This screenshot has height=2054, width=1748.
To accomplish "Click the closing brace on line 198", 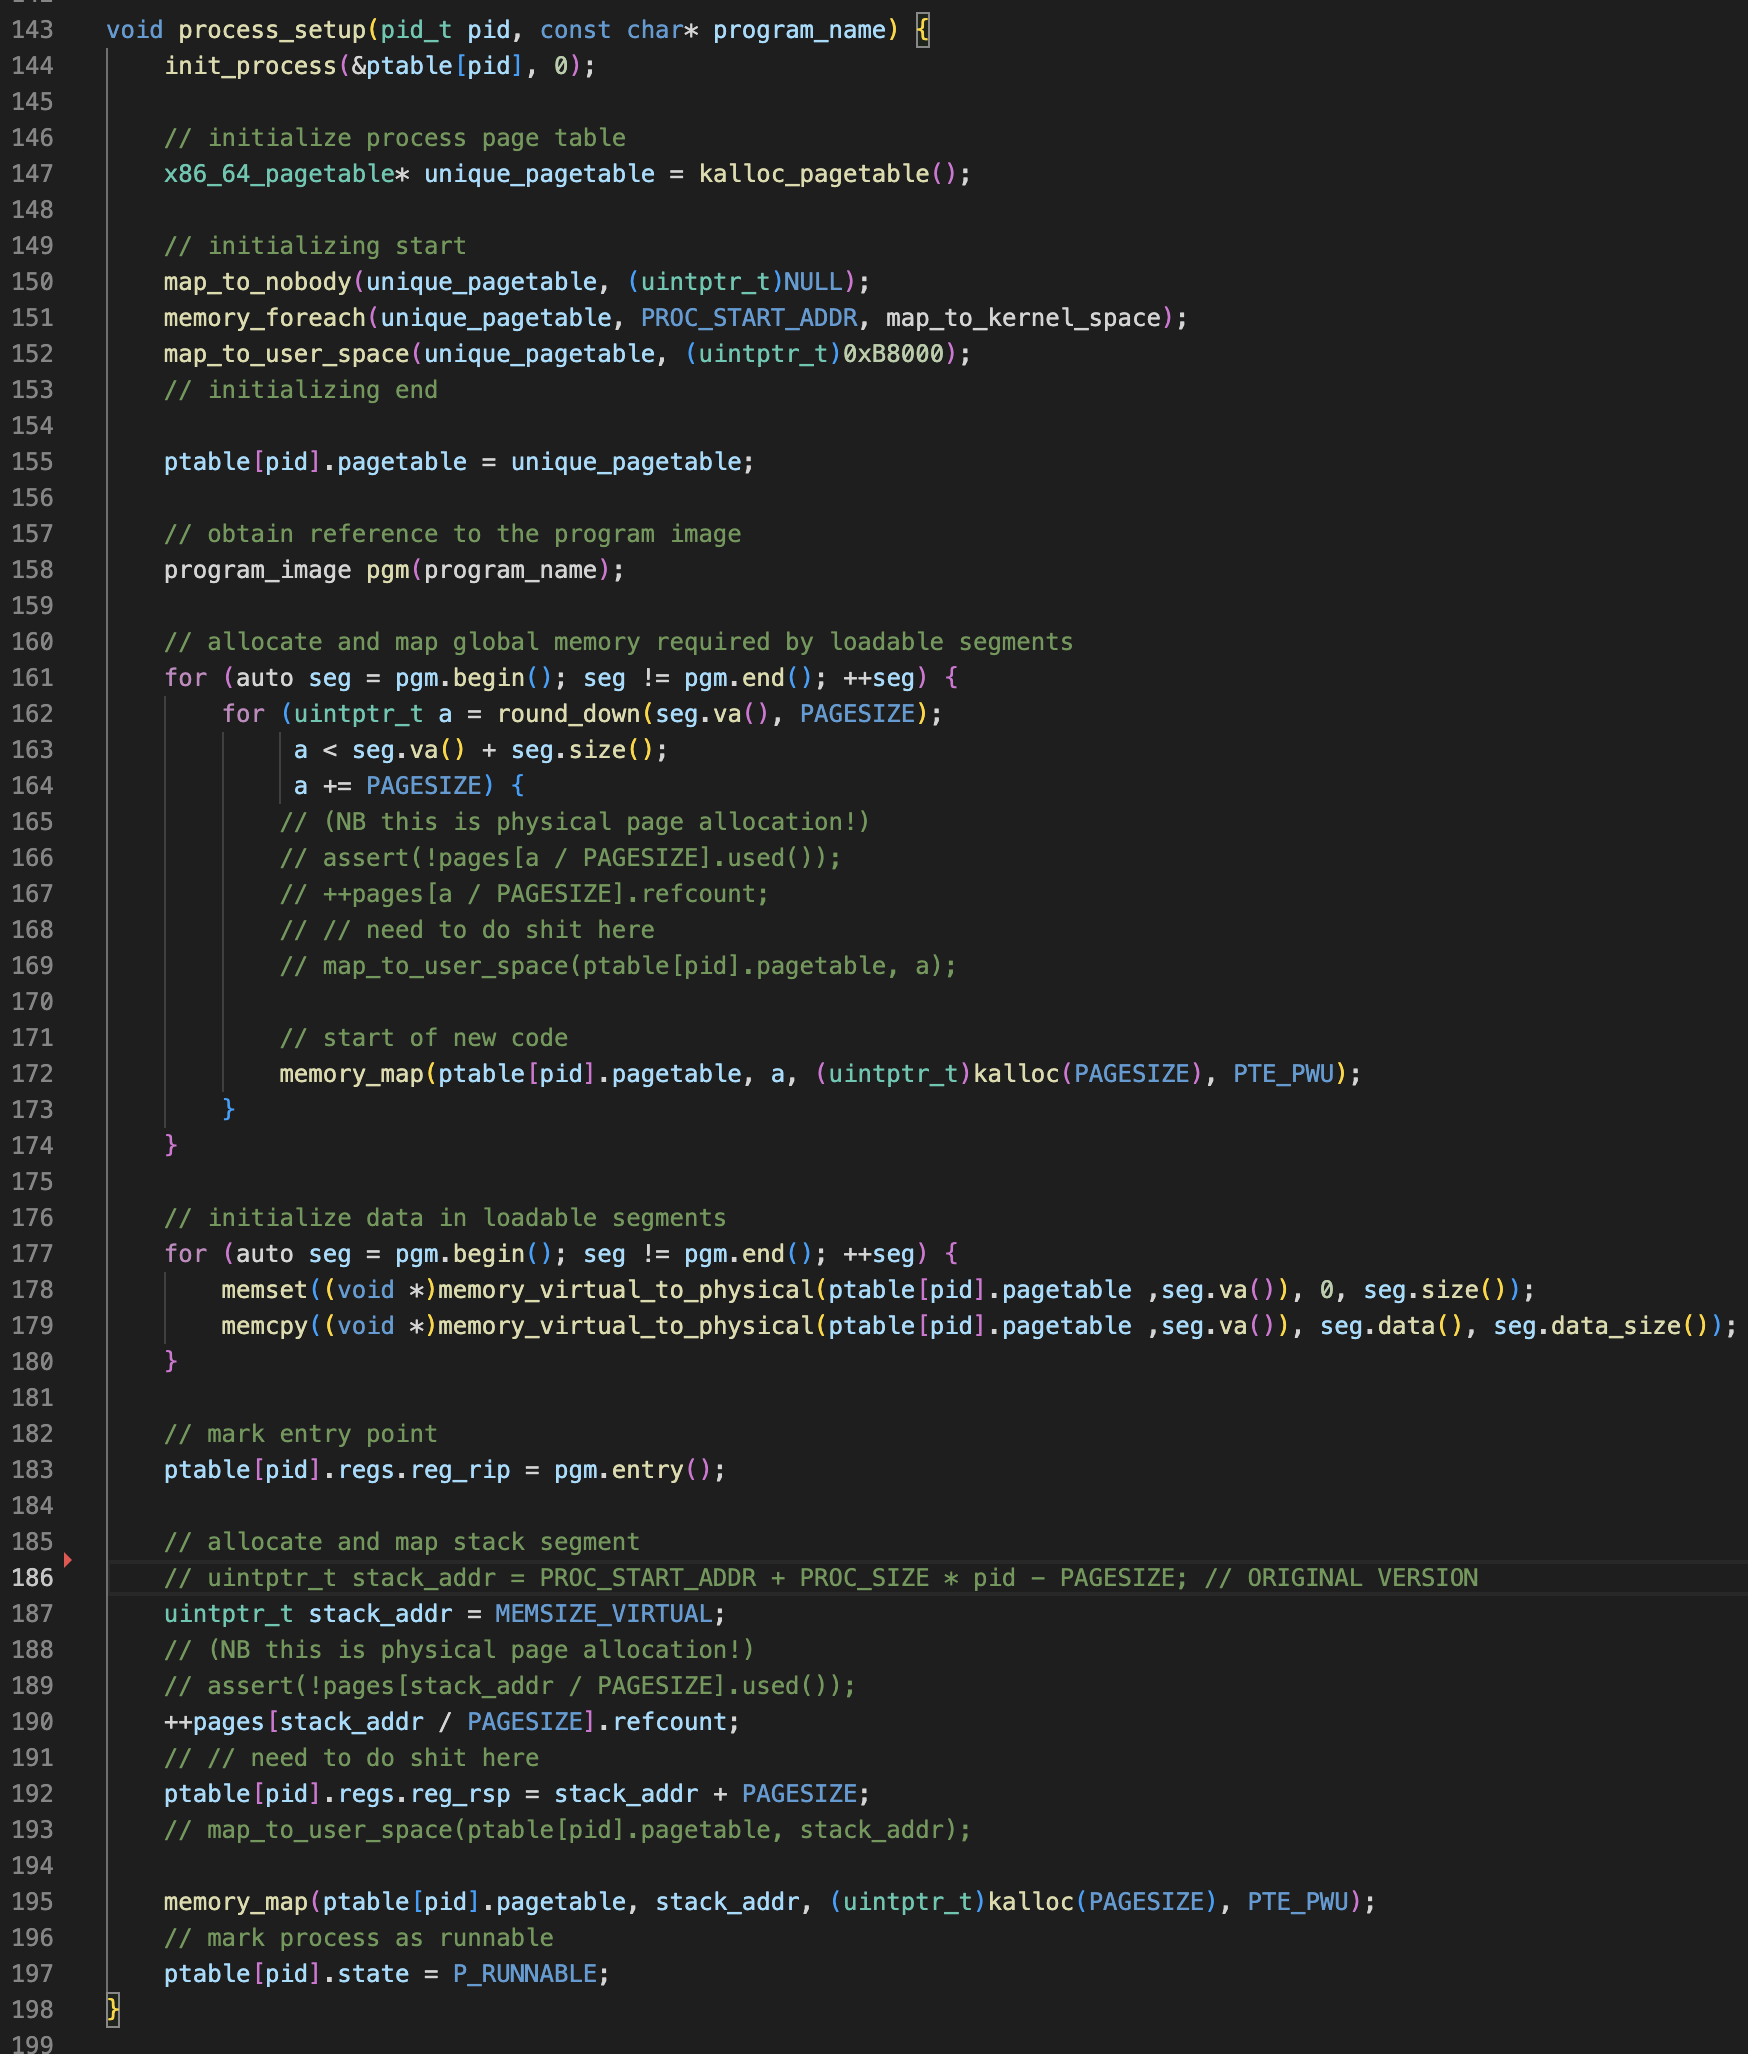I will [113, 2009].
